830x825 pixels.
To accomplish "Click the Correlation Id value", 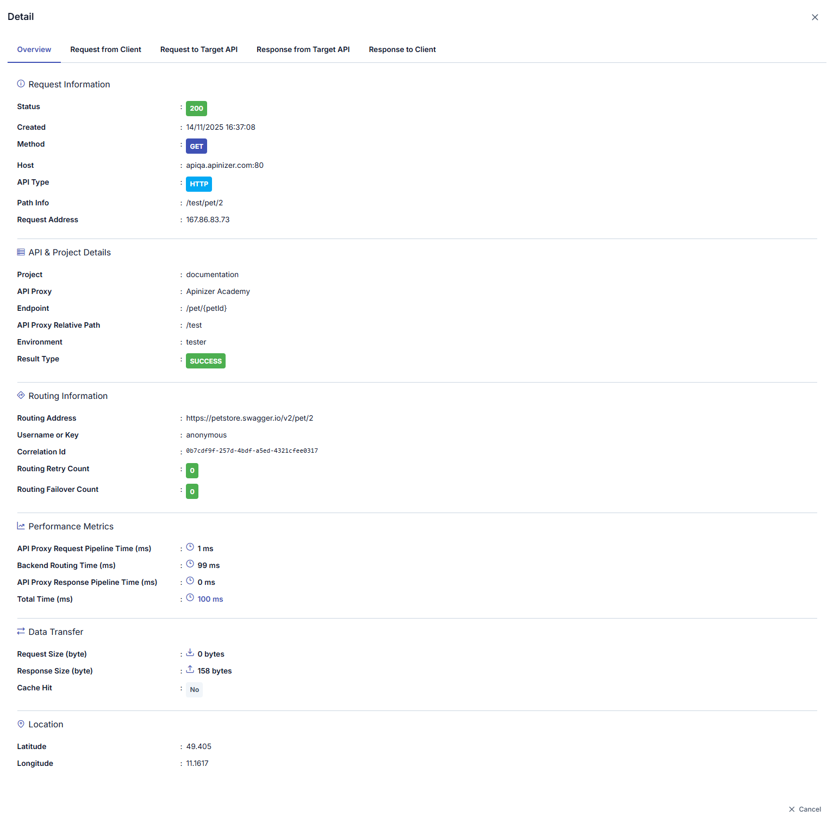I will tap(252, 451).
